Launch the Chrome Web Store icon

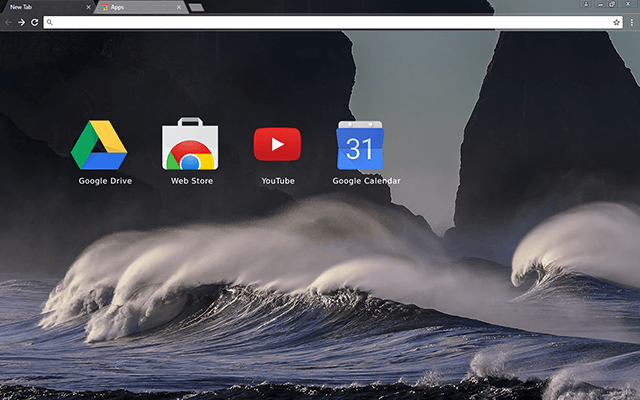(190, 144)
